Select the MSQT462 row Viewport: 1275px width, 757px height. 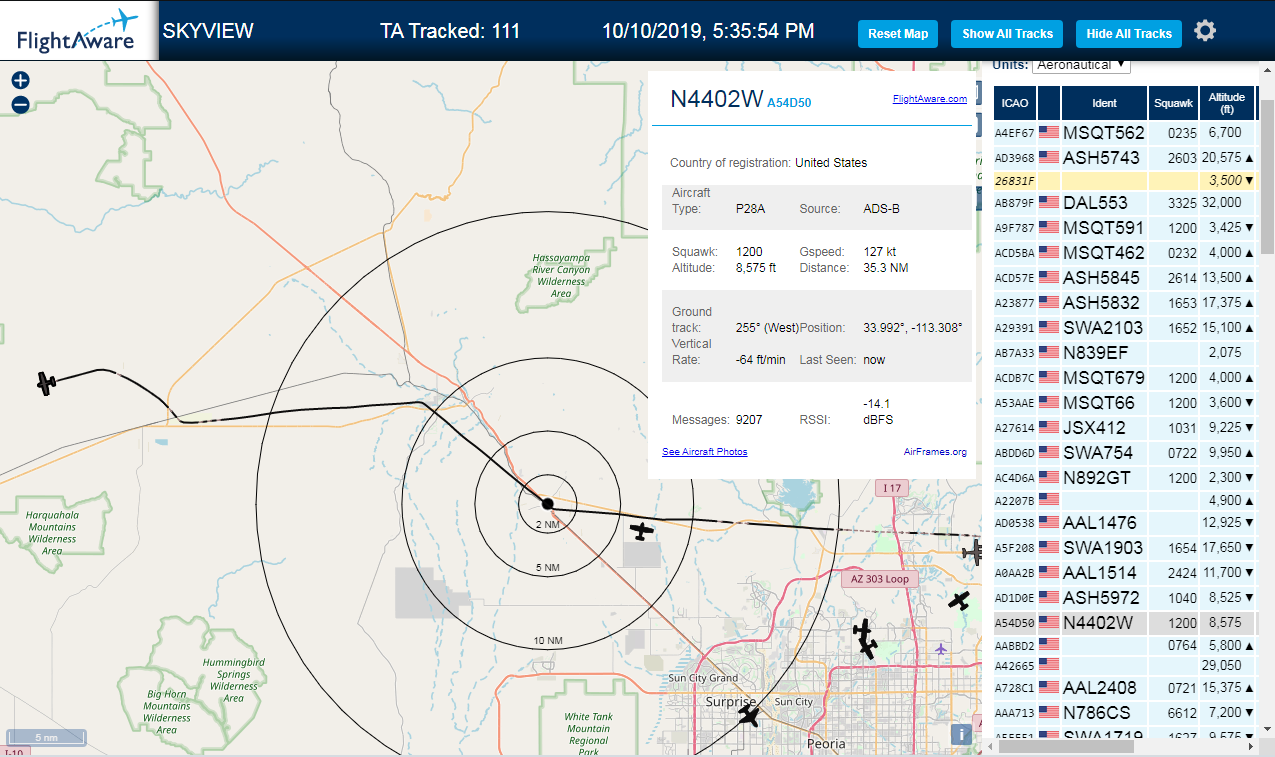[x=1125, y=252]
